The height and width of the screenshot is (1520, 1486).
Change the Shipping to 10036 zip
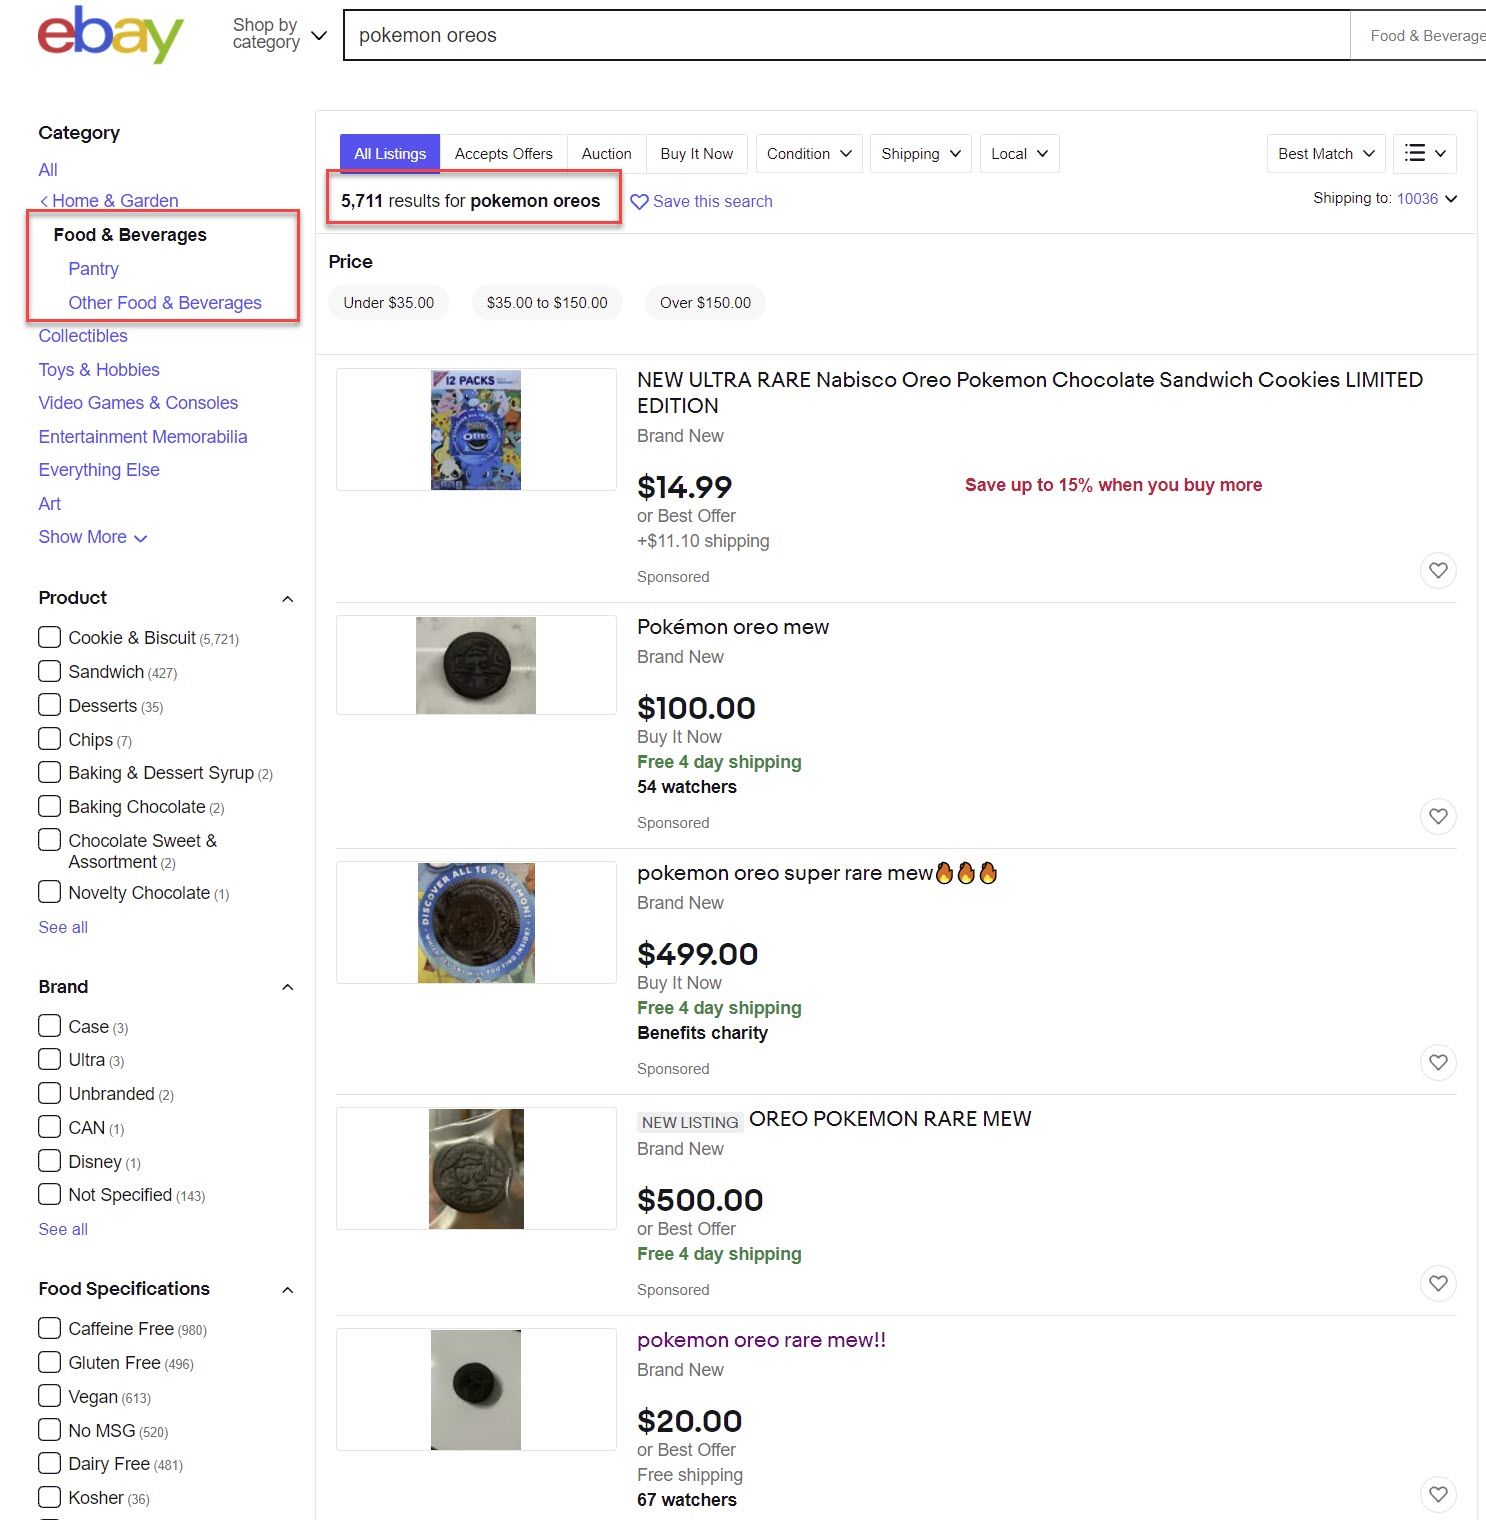point(1427,198)
